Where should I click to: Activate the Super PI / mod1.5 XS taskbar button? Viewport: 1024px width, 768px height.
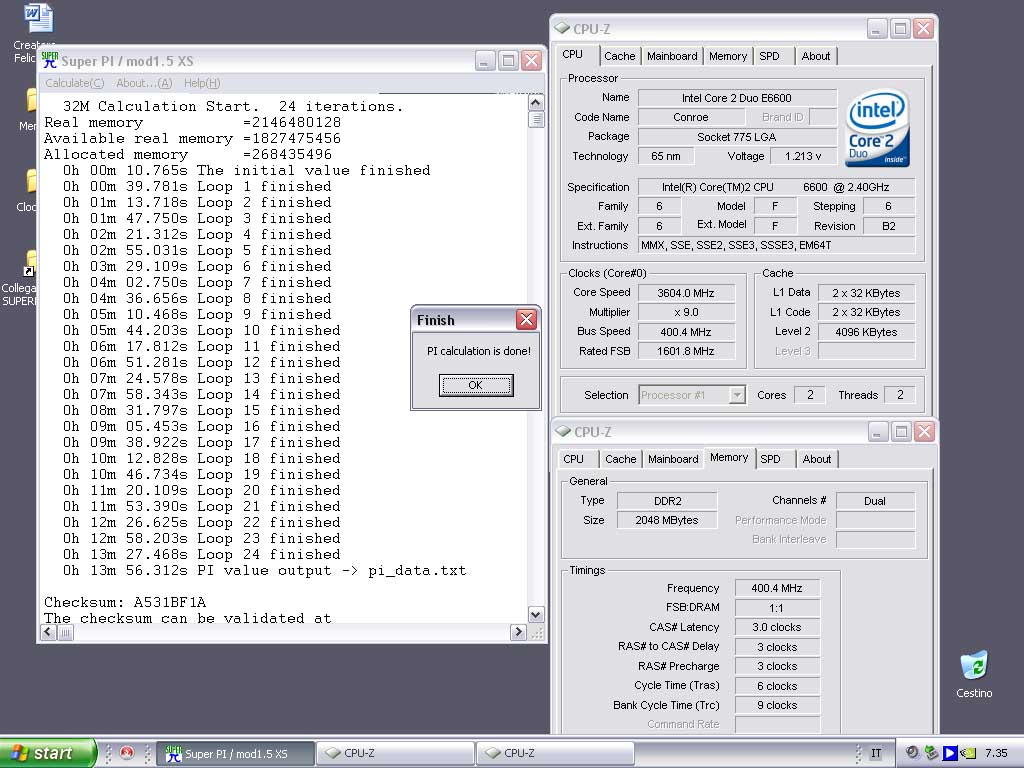(235, 753)
